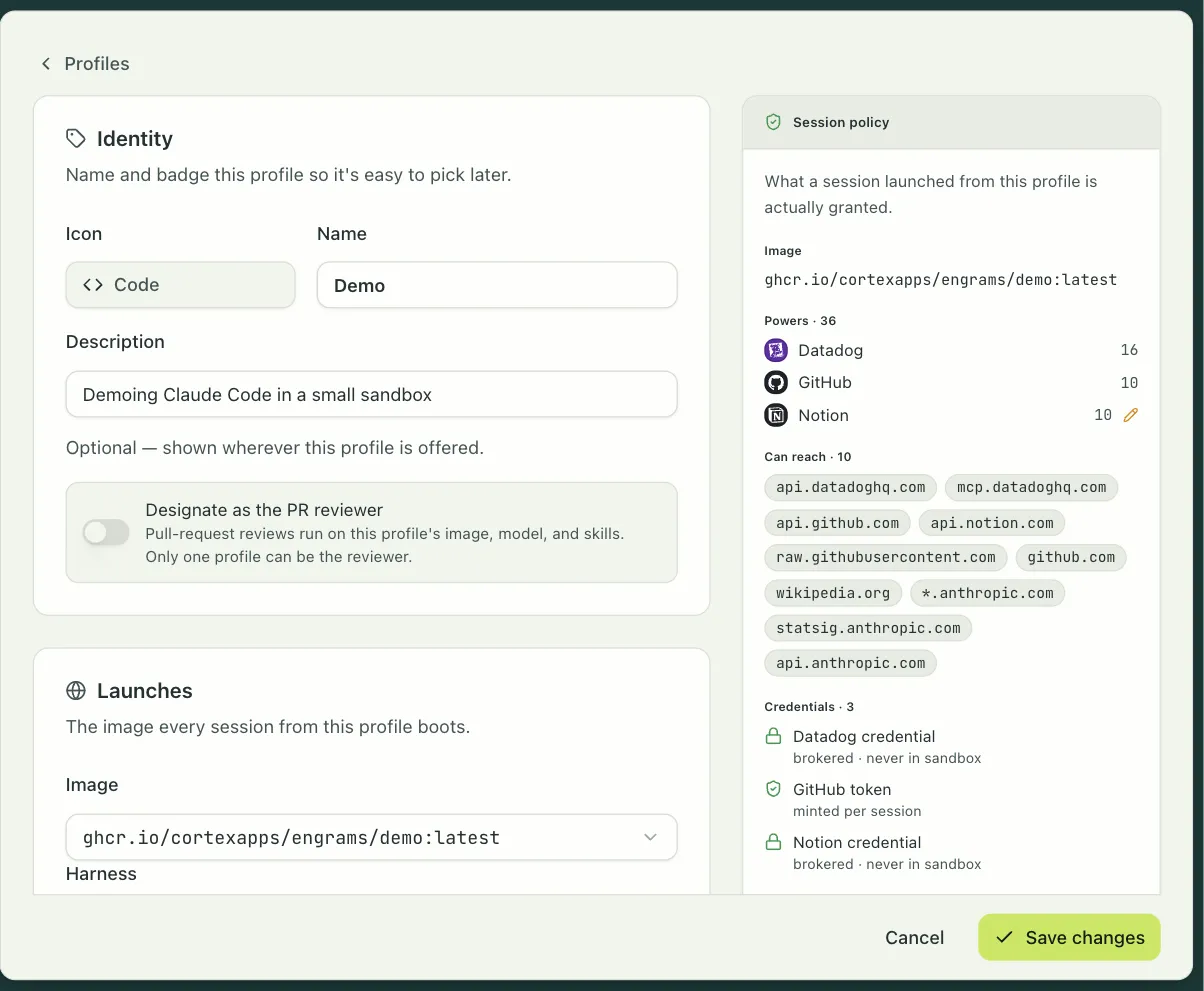
Task: Click the Session policy header
Action: pyautogui.click(x=951, y=122)
